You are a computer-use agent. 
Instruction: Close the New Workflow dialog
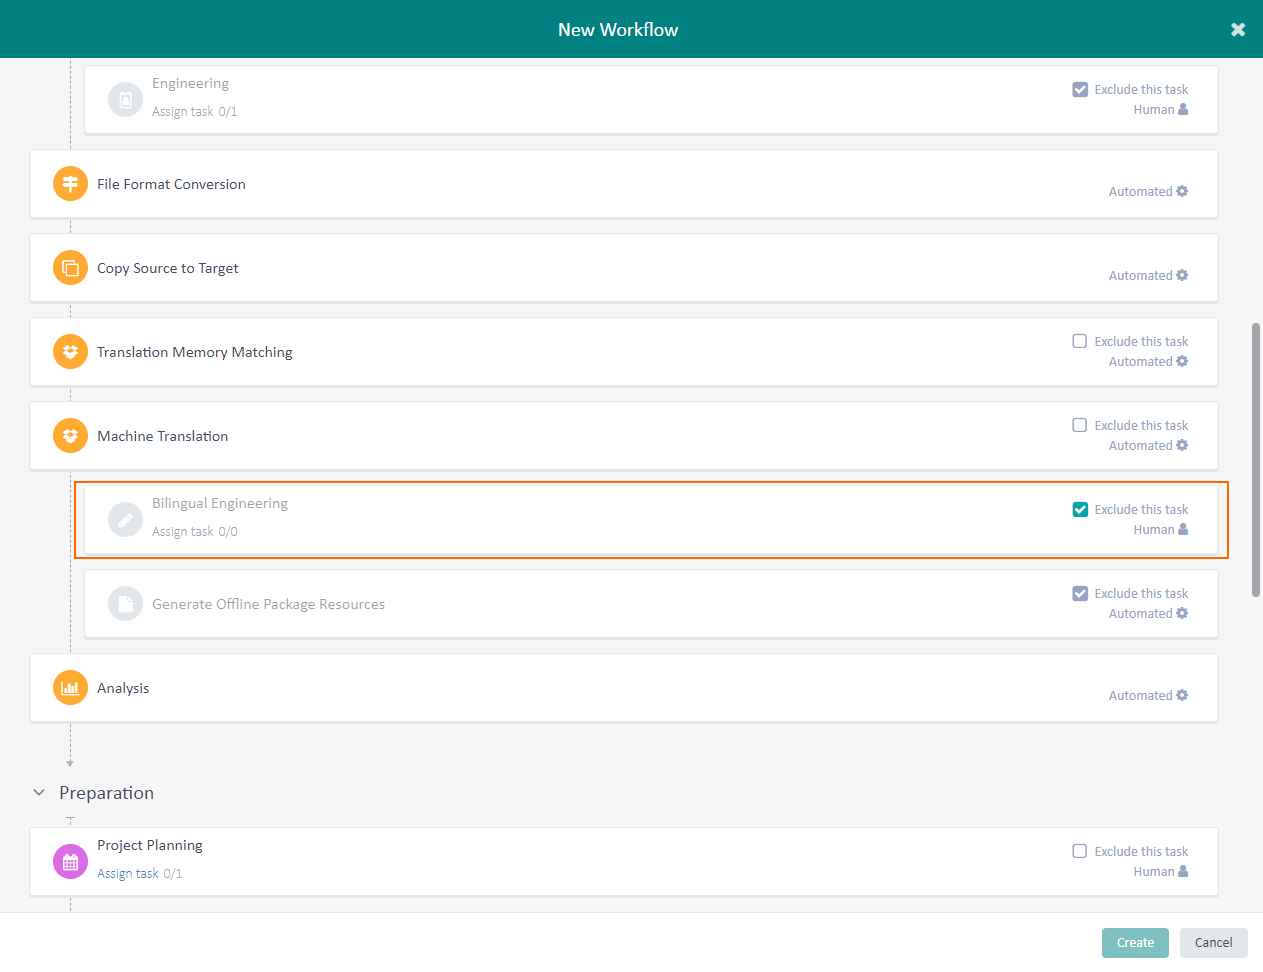(1238, 30)
